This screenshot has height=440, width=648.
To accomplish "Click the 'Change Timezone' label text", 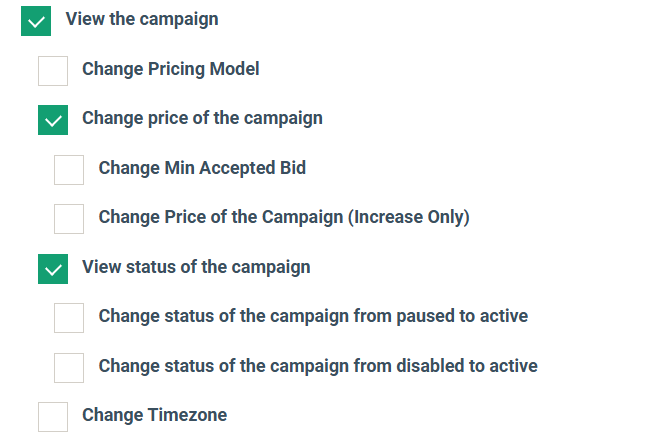I will pyautogui.click(x=154, y=415).
